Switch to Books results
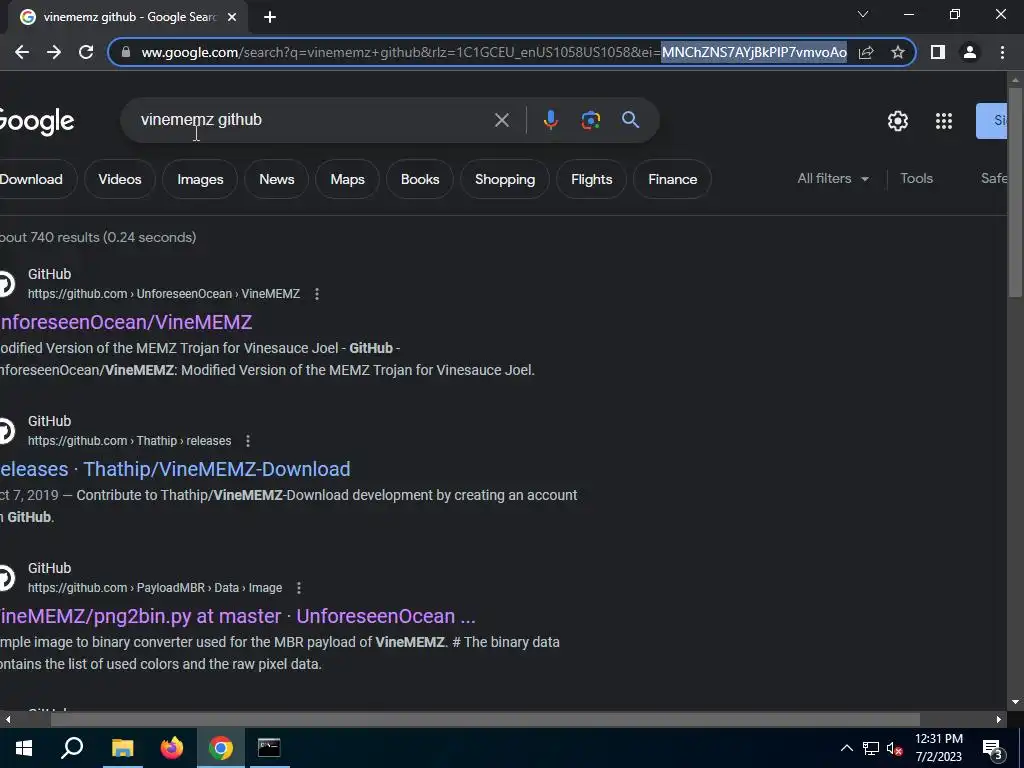 (x=420, y=179)
